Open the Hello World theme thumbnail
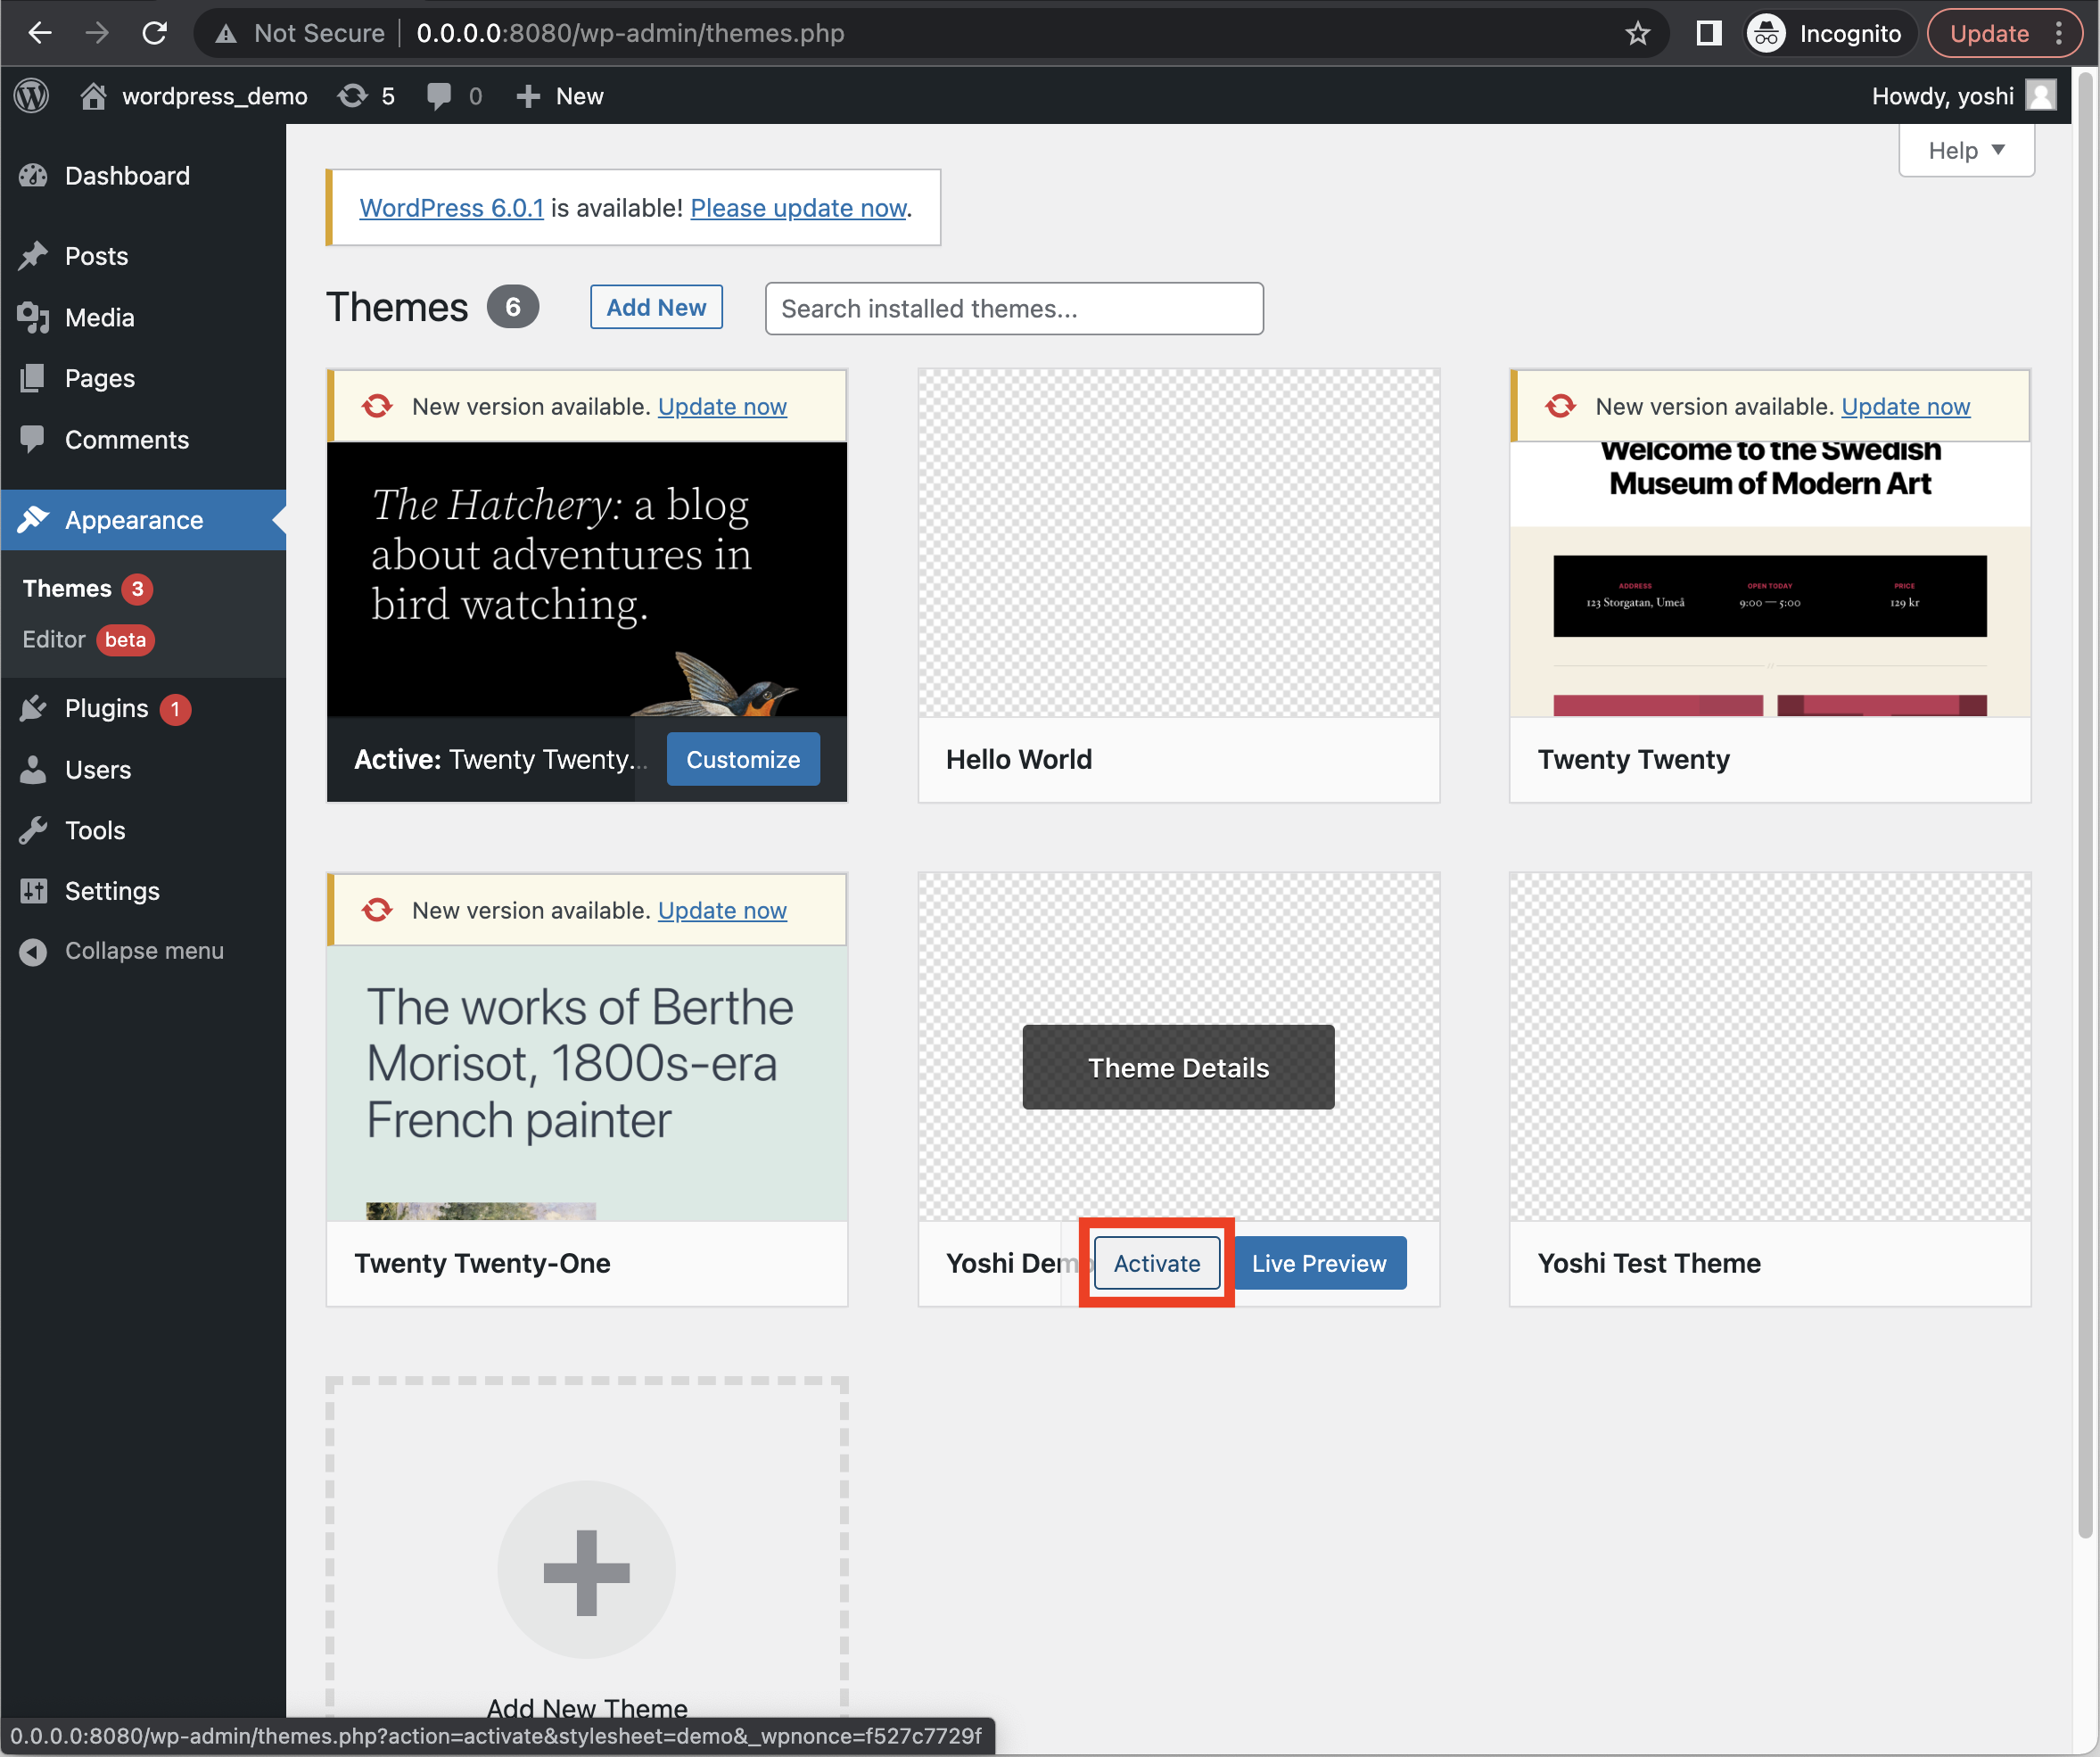The image size is (2100, 1757). point(1179,543)
